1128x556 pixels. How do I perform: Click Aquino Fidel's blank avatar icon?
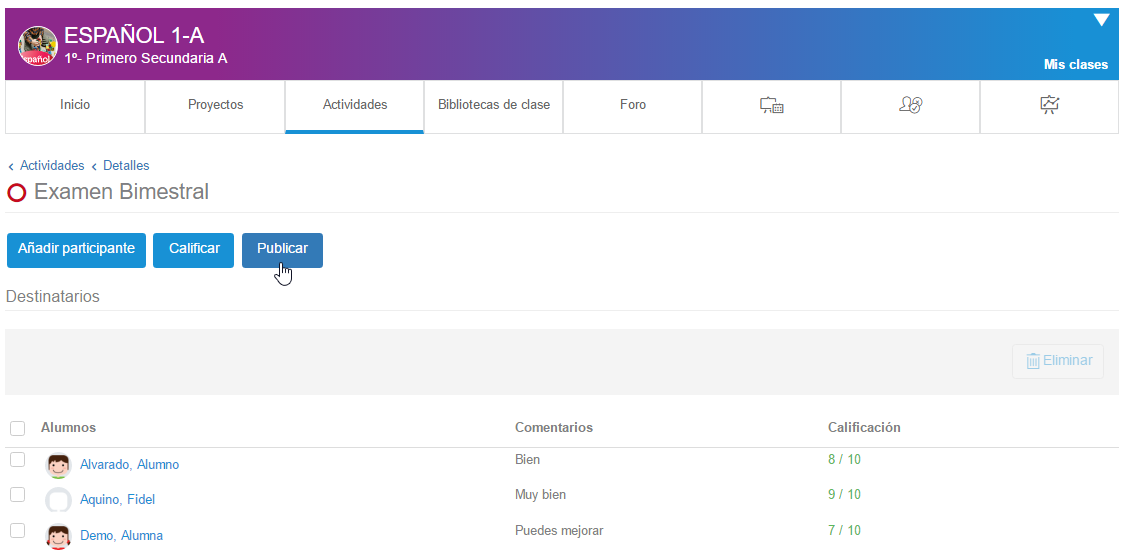59,500
